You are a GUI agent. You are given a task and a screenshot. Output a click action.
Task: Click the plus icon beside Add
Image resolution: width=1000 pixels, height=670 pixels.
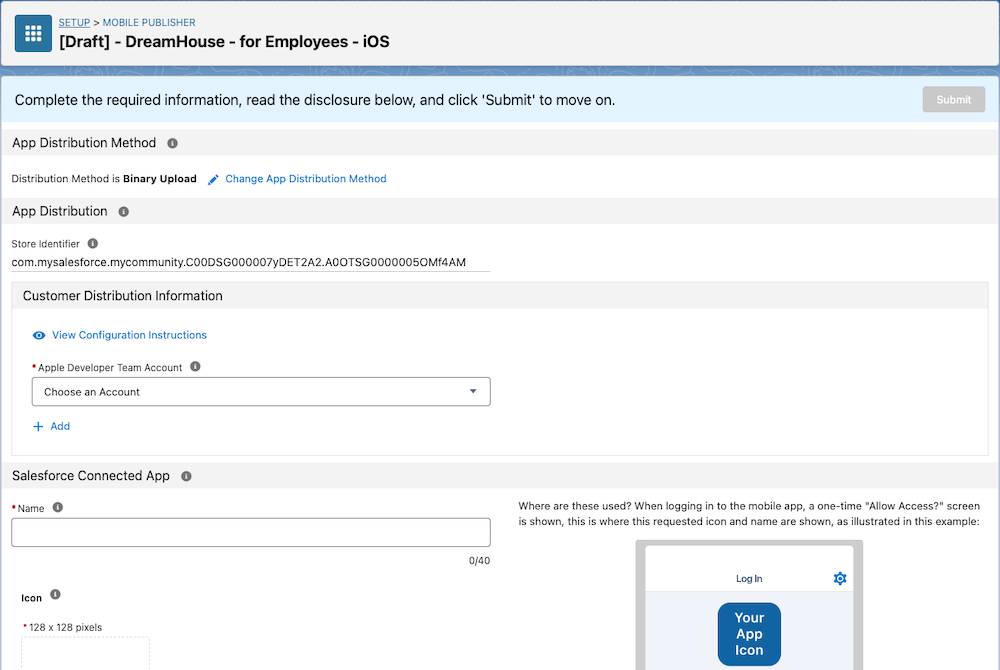click(38, 426)
